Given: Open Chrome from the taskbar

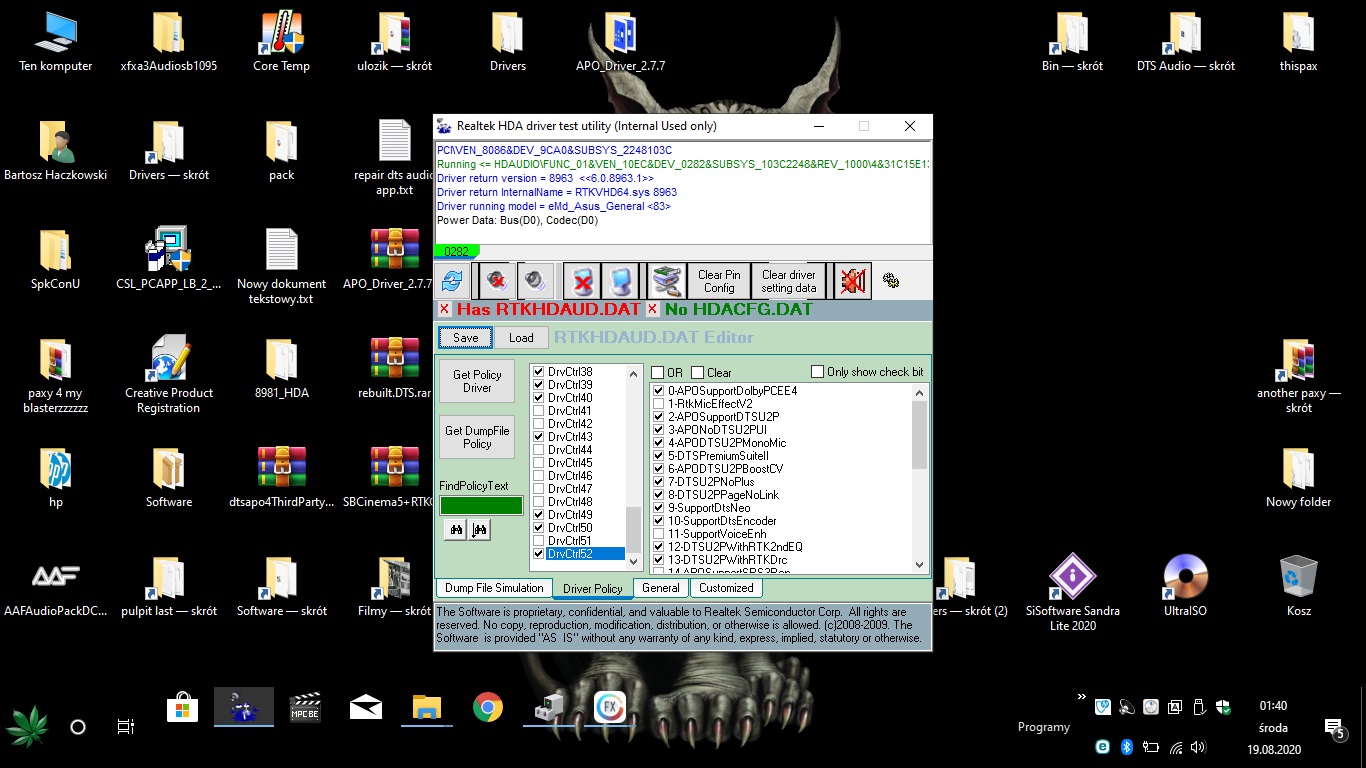Looking at the screenshot, I should pos(488,708).
